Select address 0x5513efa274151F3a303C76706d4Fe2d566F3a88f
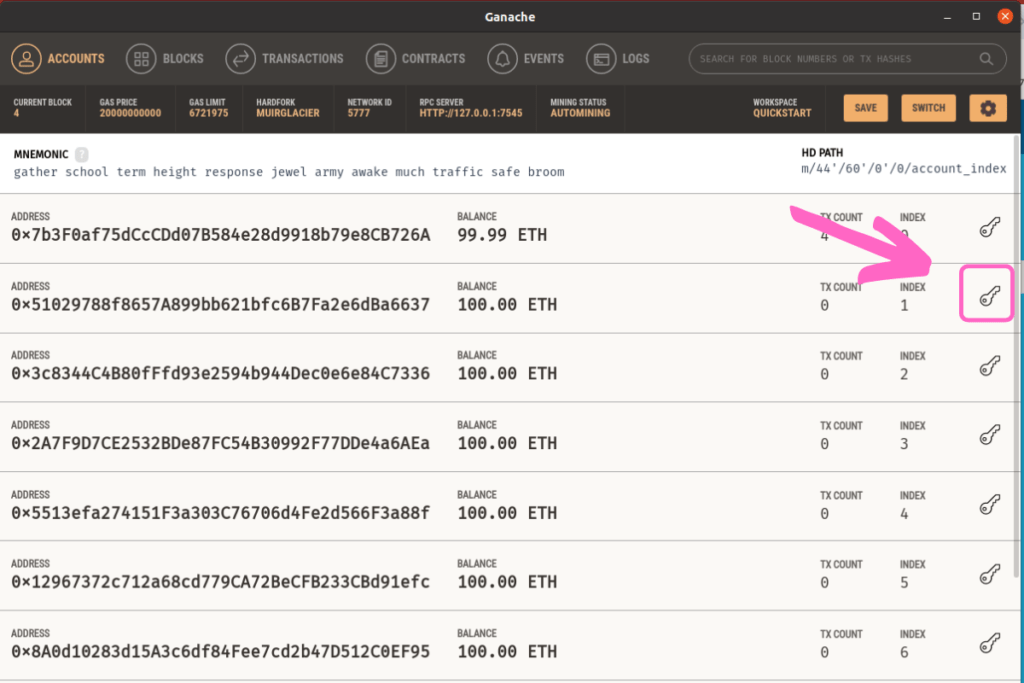The height and width of the screenshot is (683, 1024). coord(221,513)
